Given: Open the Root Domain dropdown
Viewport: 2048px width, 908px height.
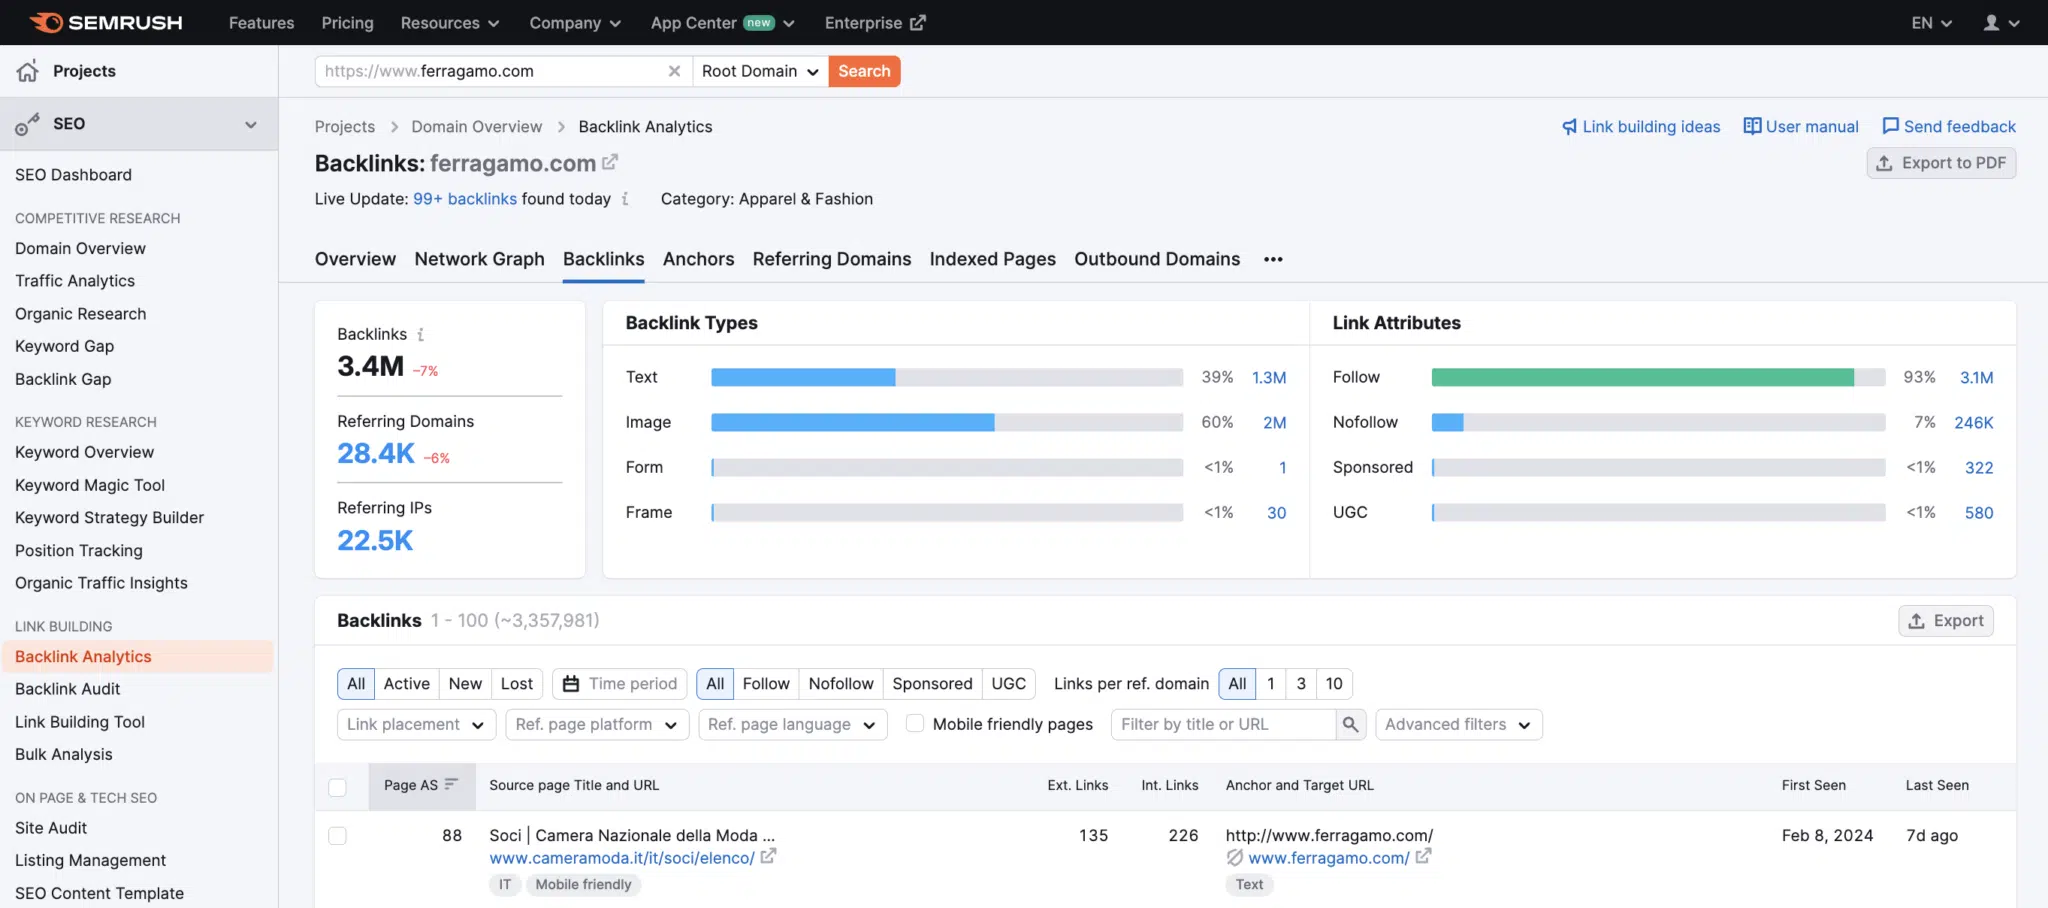Looking at the screenshot, I should coord(760,71).
